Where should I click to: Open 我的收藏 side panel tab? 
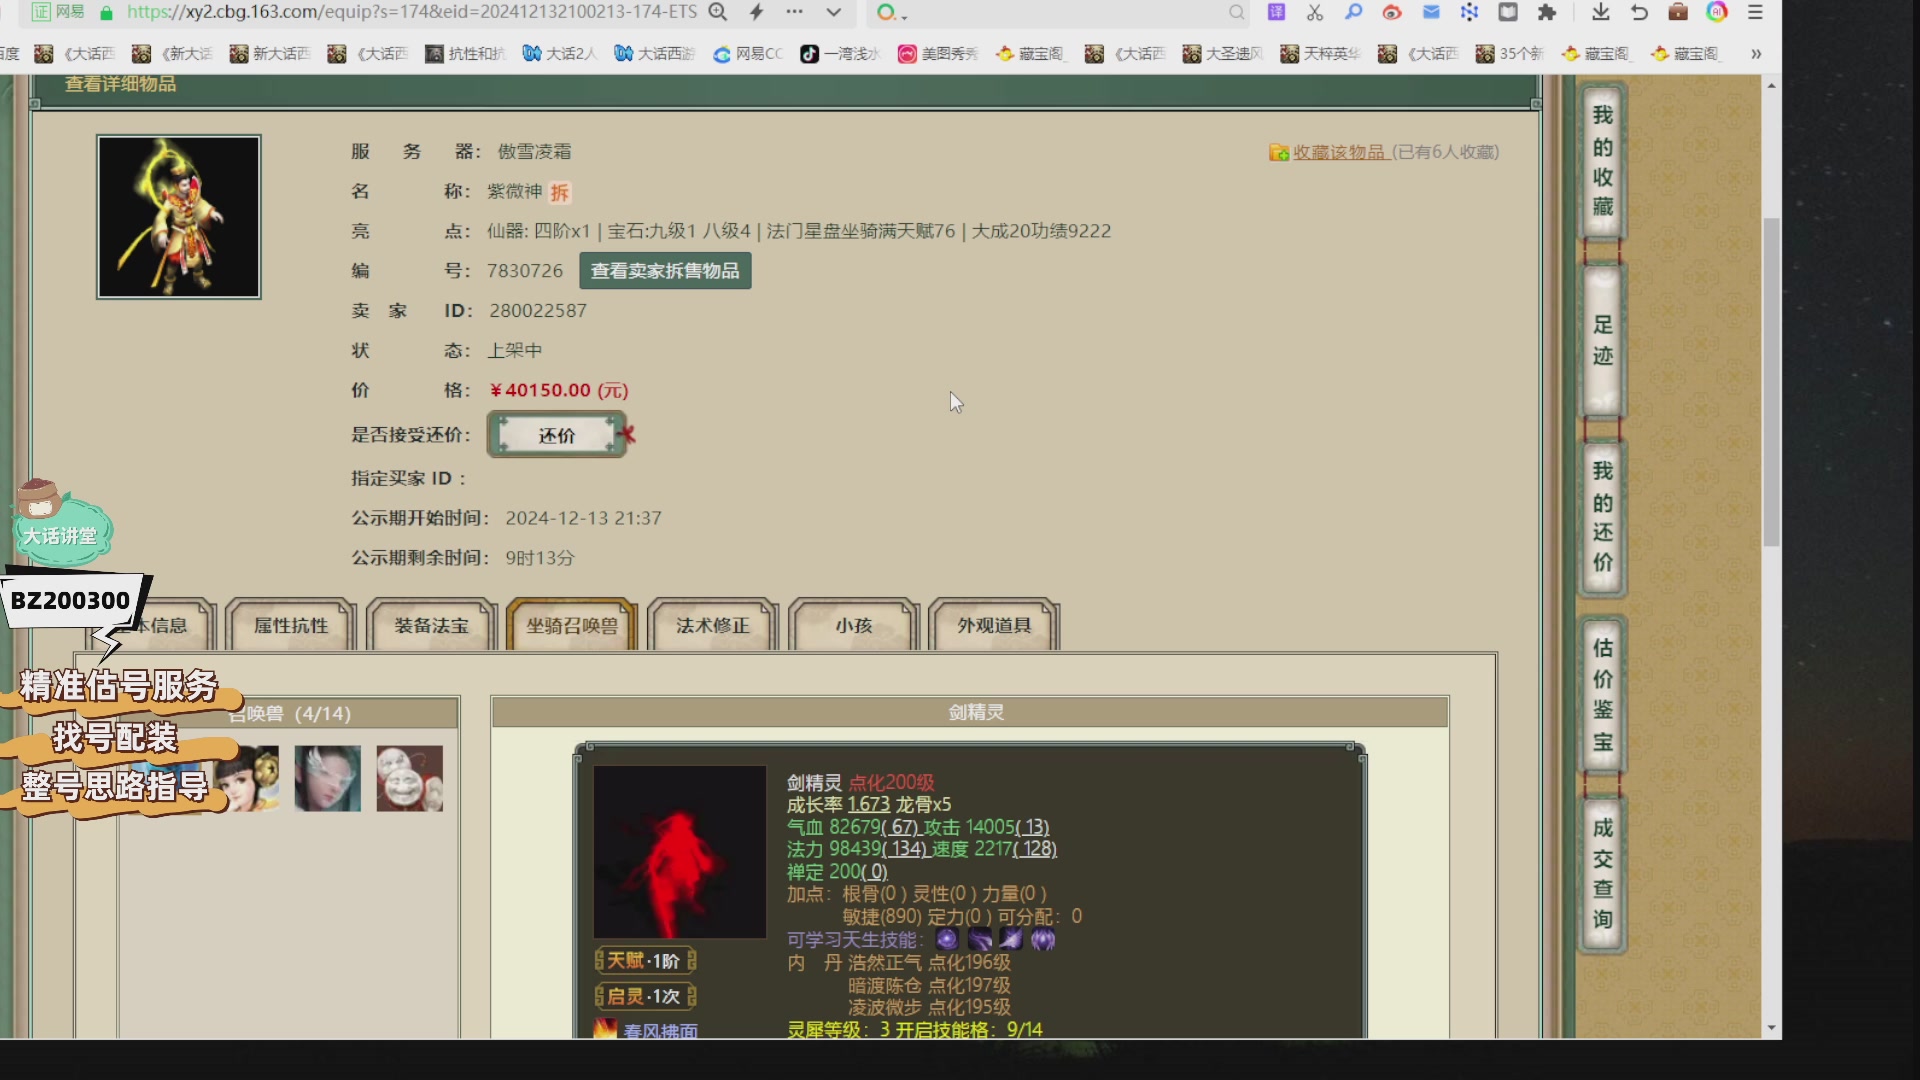tap(1602, 161)
